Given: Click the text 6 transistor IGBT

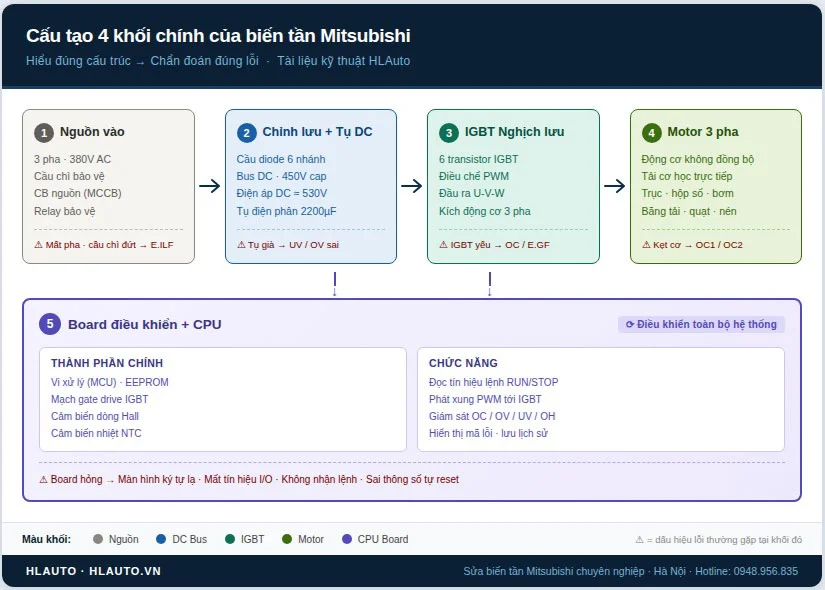Looking at the screenshot, I should tap(479, 159).
